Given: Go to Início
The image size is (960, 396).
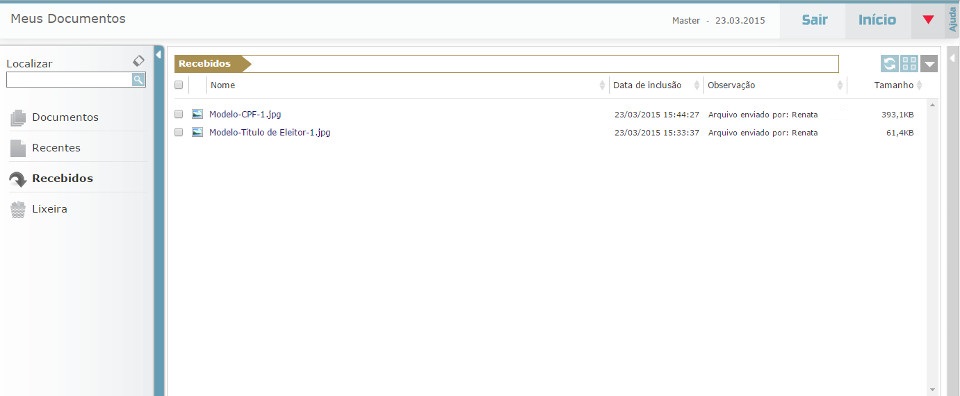Looking at the screenshot, I should click(x=877, y=20).
